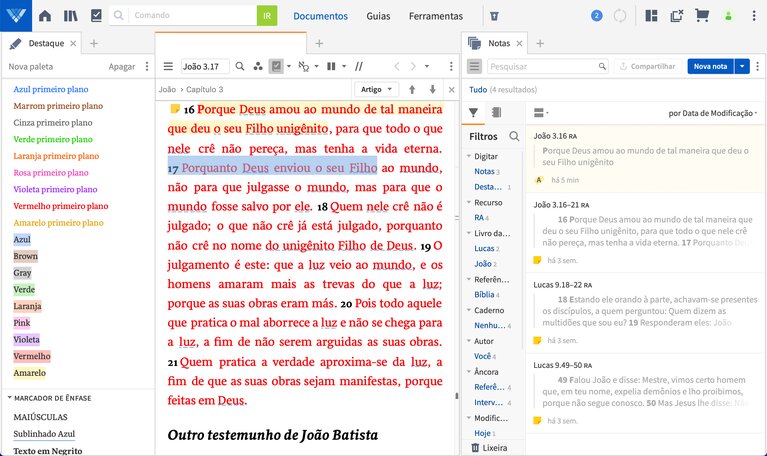The width and height of the screenshot is (767, 456).
Task: Click the selection-off cursor icon in Bible toolbar
Action: coord(304,66)
